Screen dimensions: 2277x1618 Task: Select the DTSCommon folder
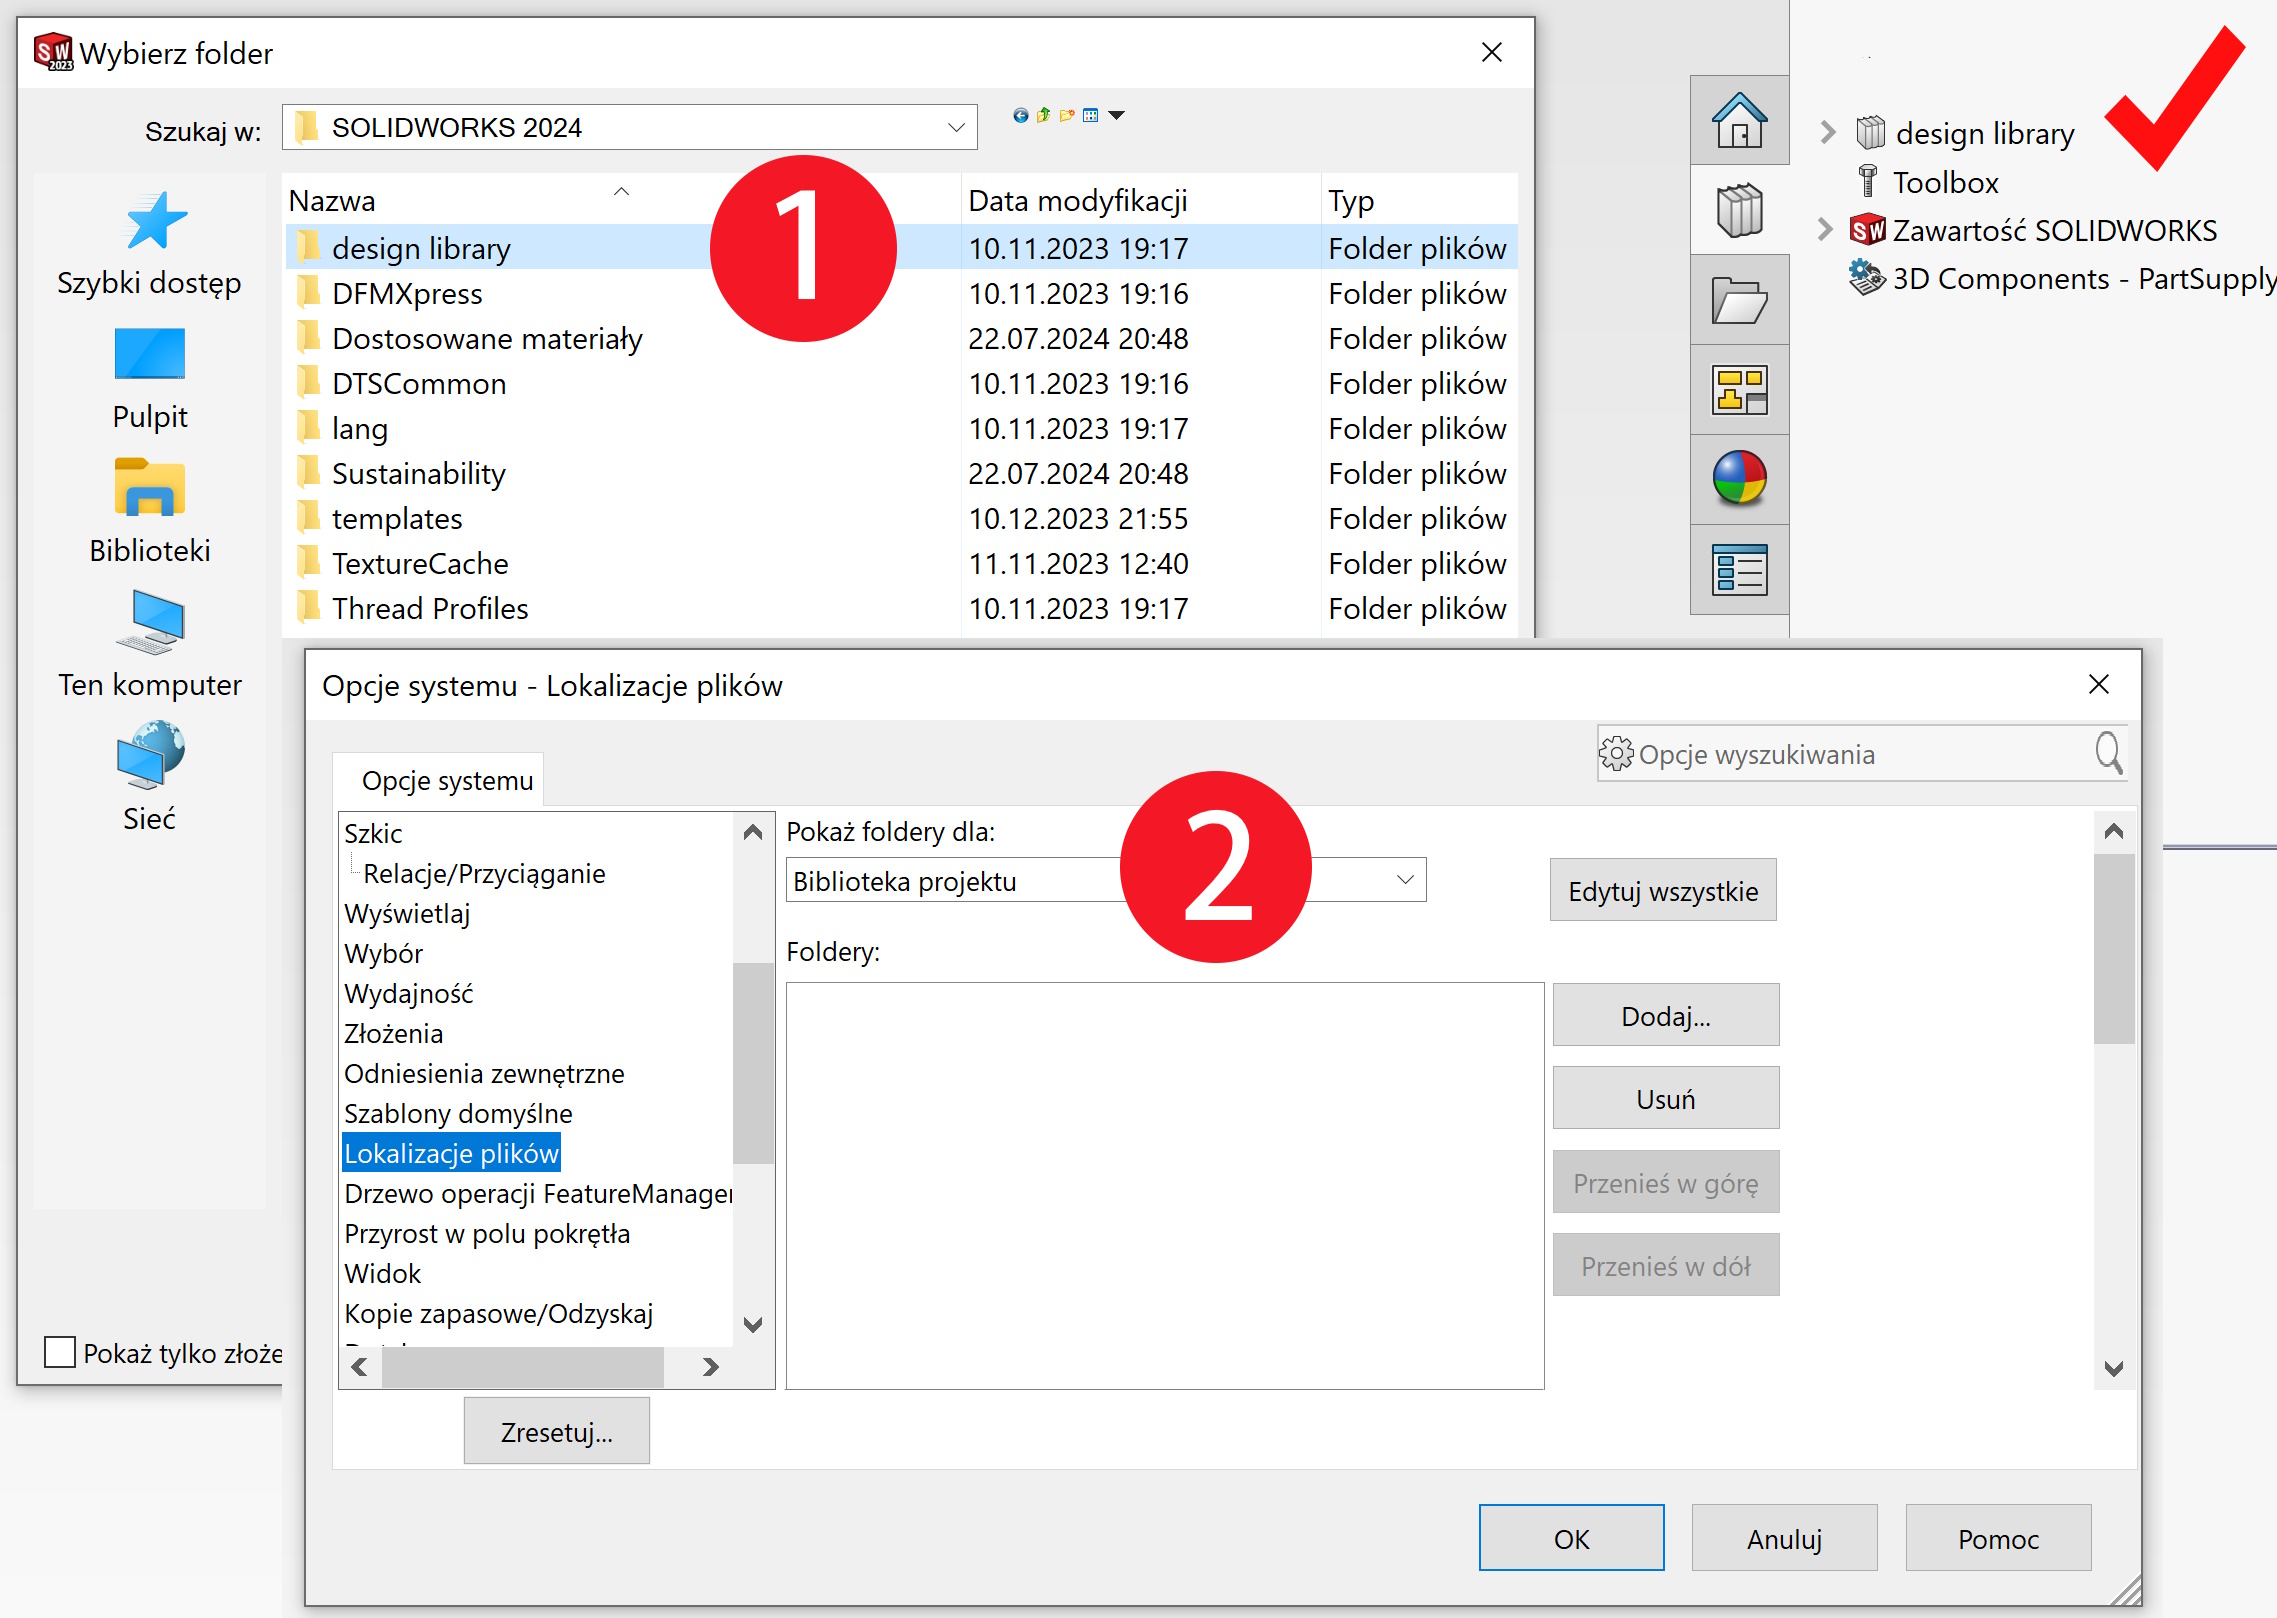[418, 383]
